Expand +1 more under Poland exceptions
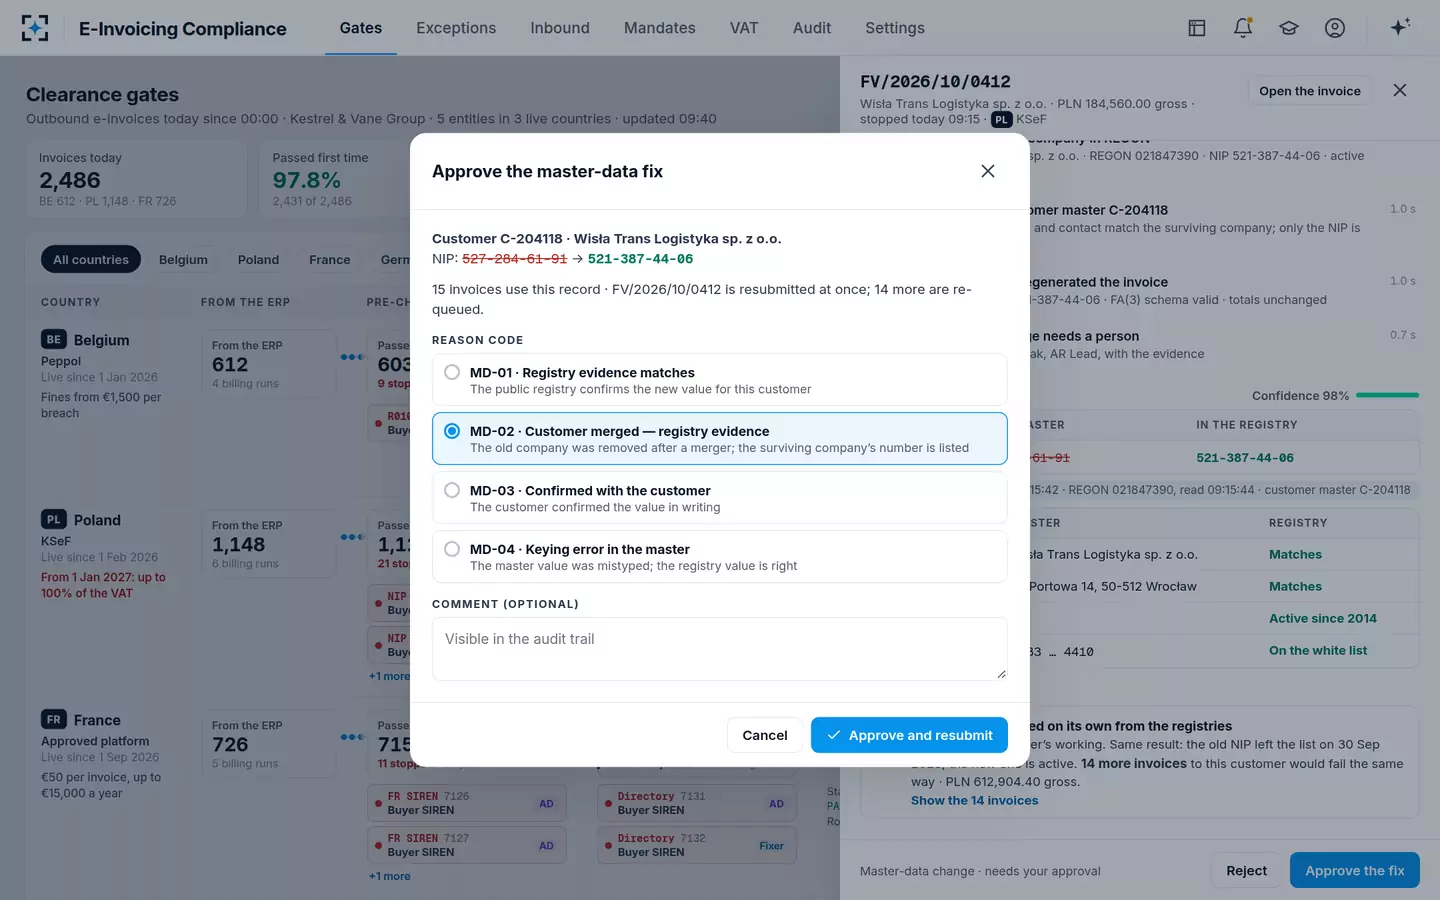 [x=390, y=676]
